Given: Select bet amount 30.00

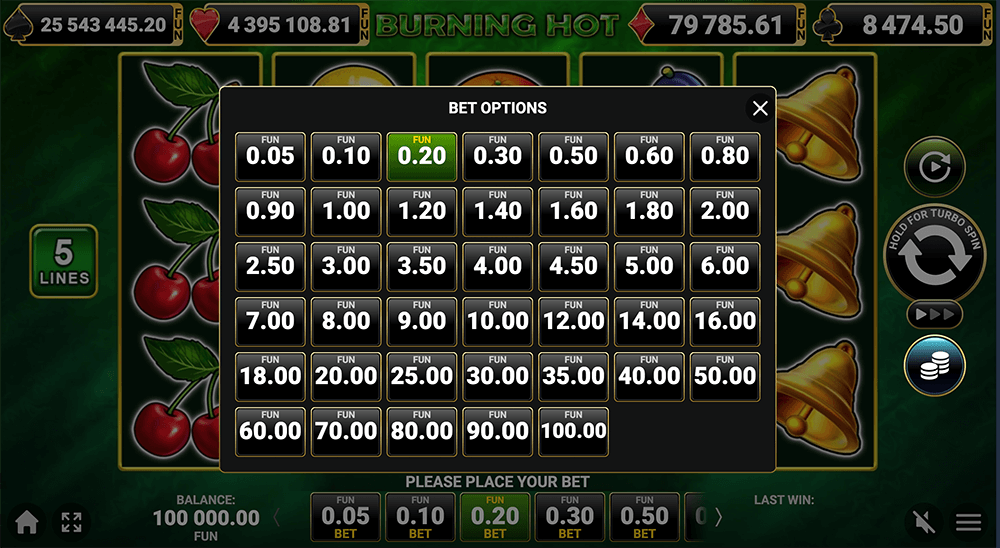Looking at the screenshot, I should point(497,376).
